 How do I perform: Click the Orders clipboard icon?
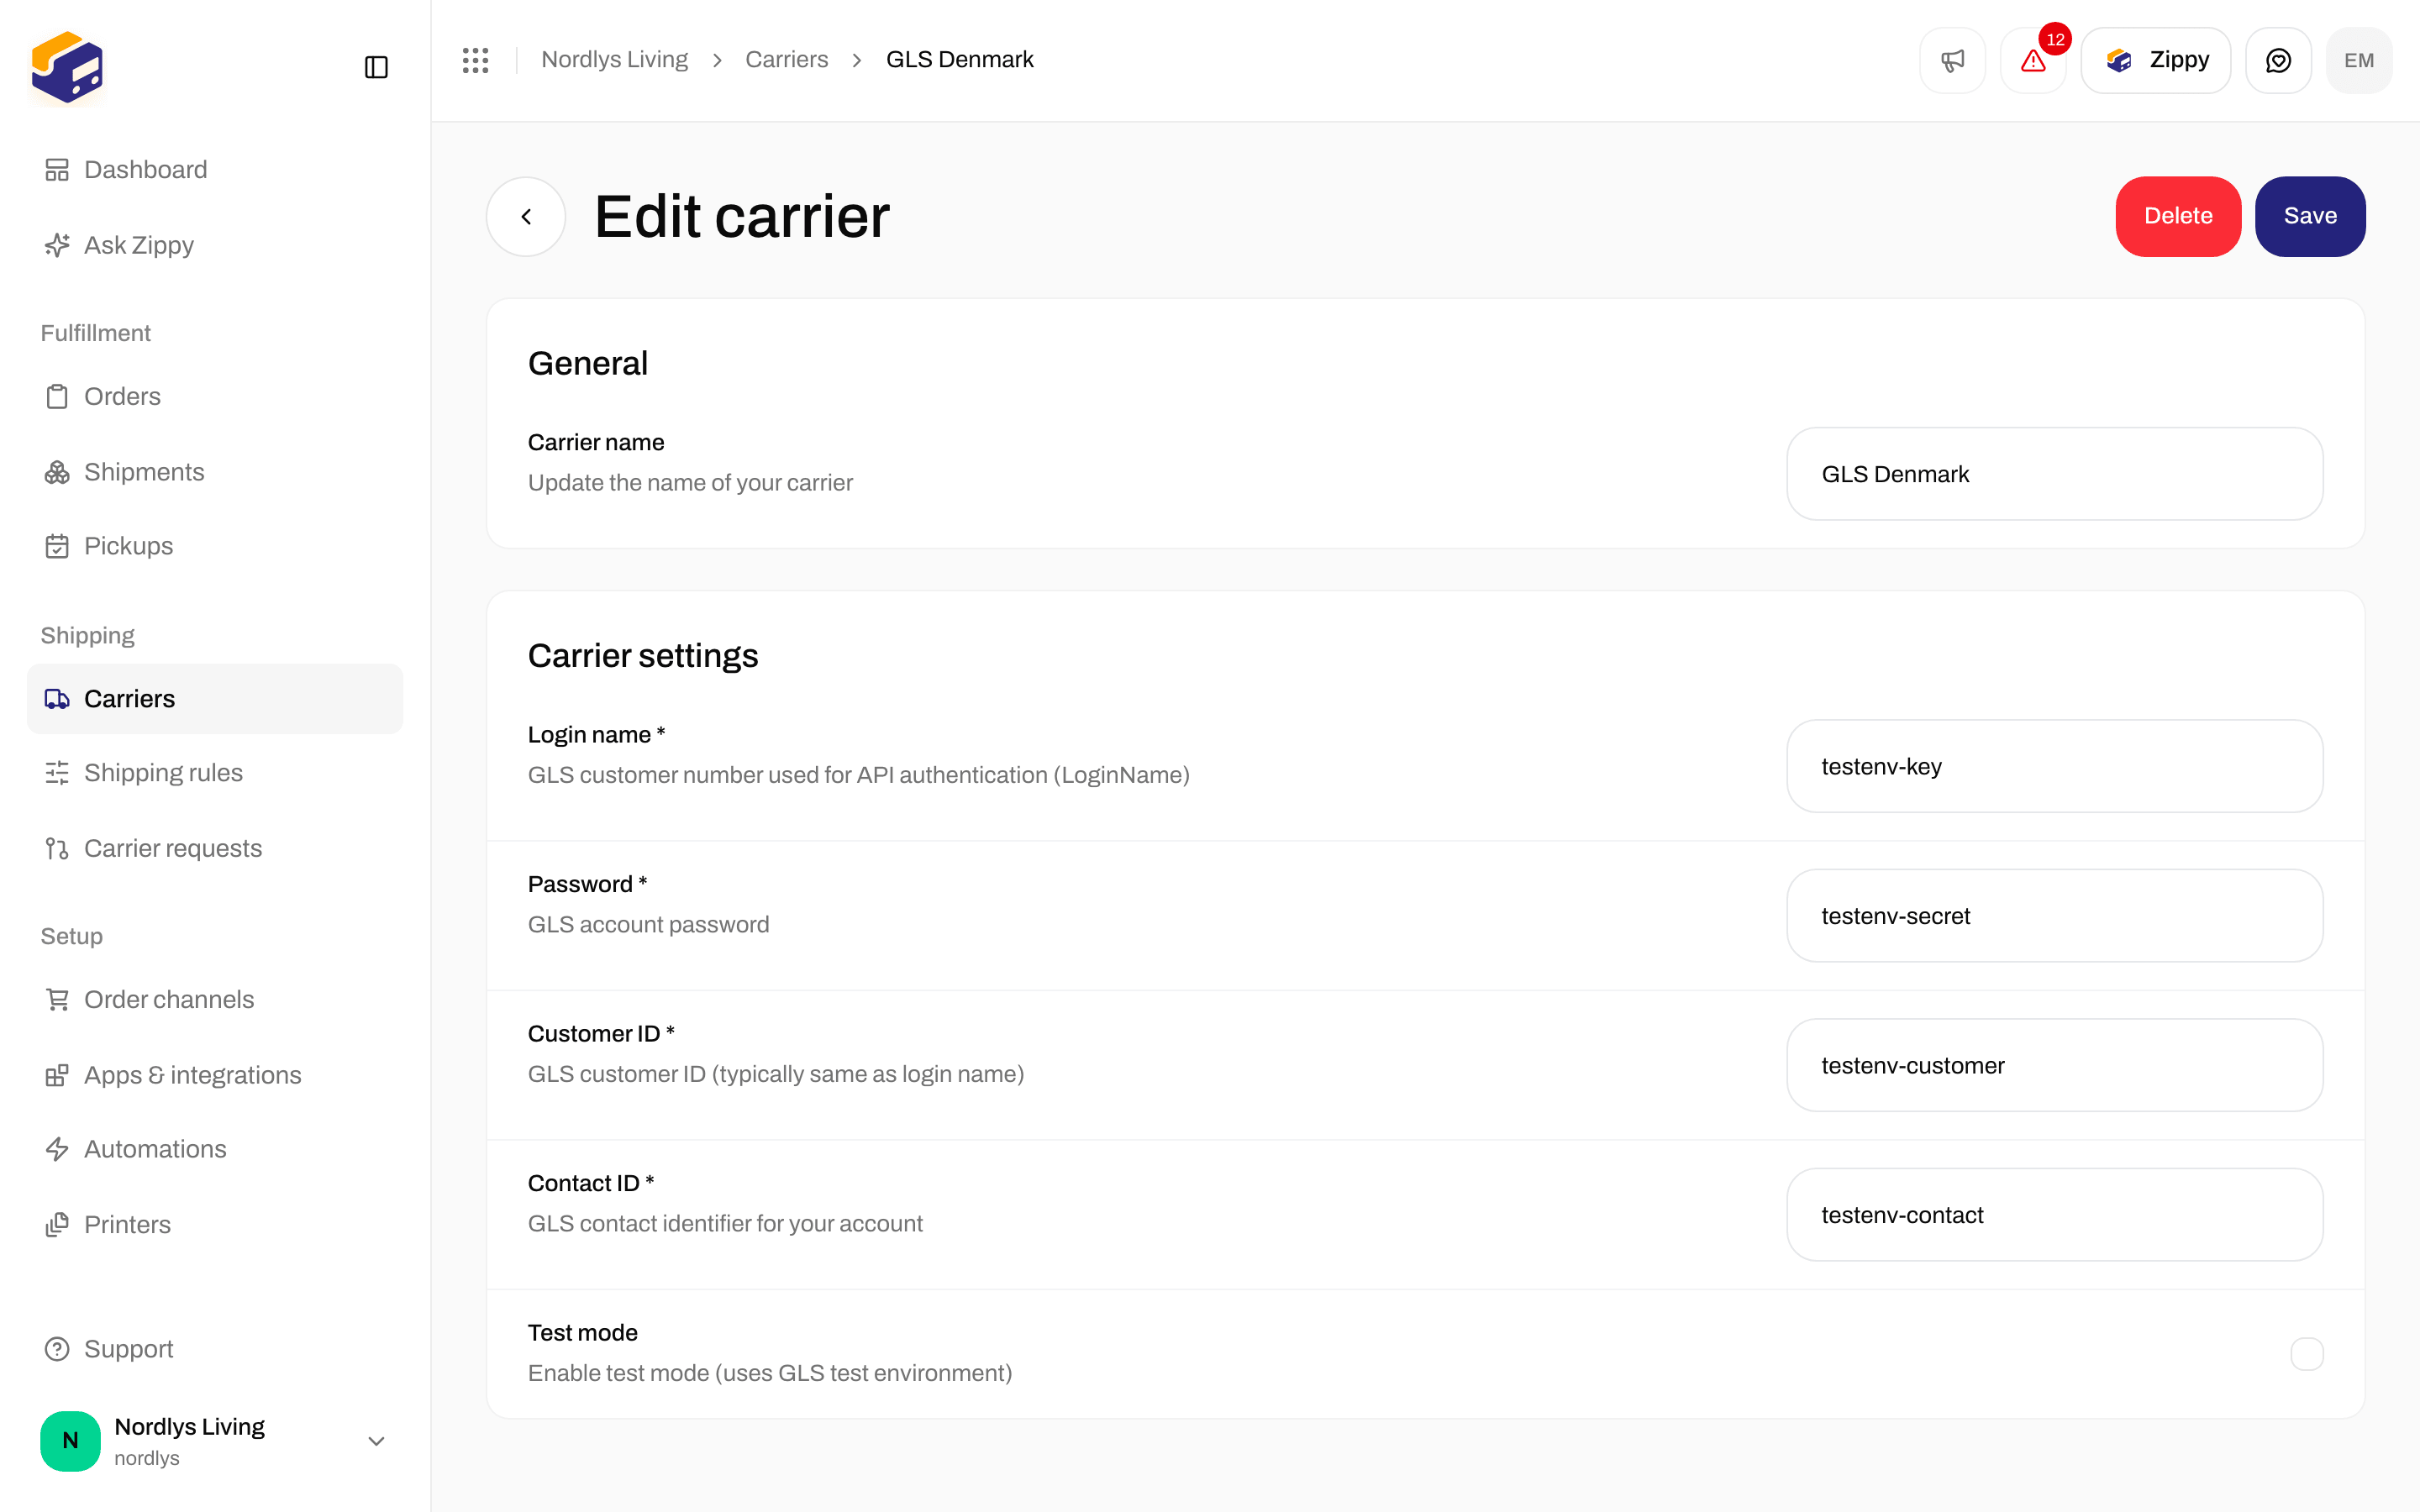coord(57,396)
